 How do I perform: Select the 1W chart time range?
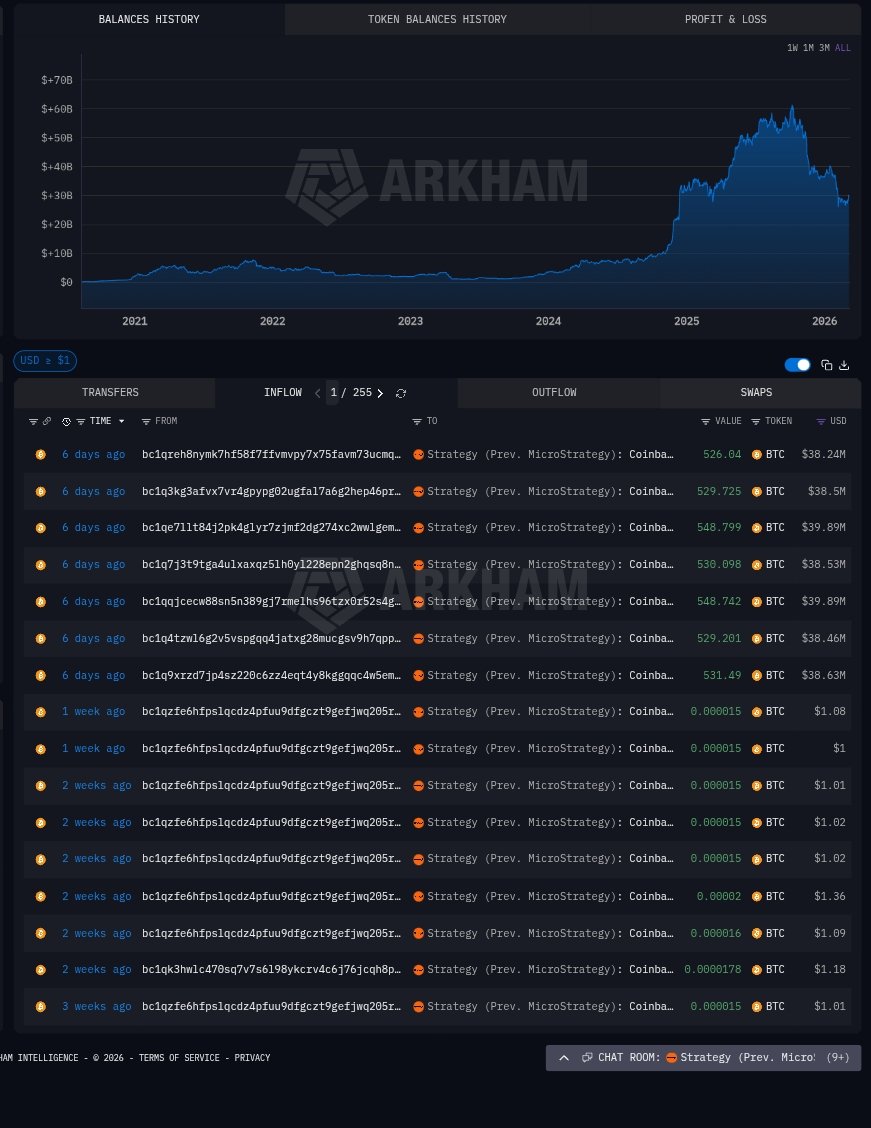point(792,48)
